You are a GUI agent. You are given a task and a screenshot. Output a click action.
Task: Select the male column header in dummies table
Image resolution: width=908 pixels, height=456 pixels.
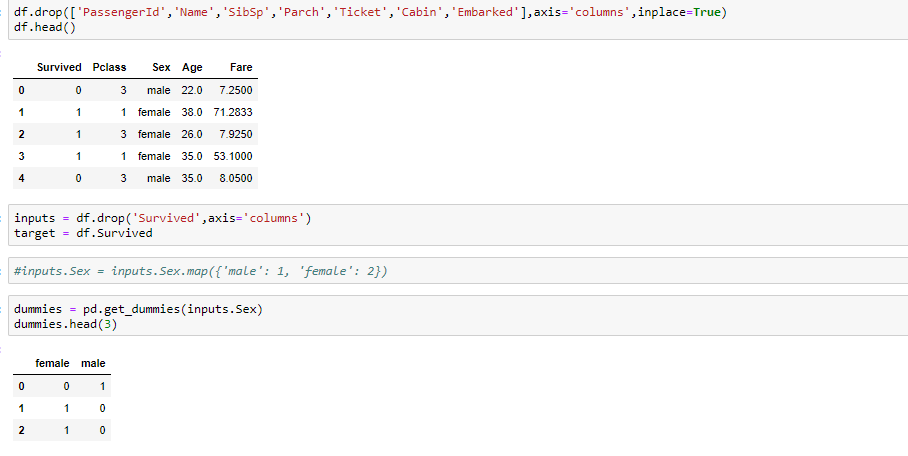pyautogui.click(x=93, y=363)
